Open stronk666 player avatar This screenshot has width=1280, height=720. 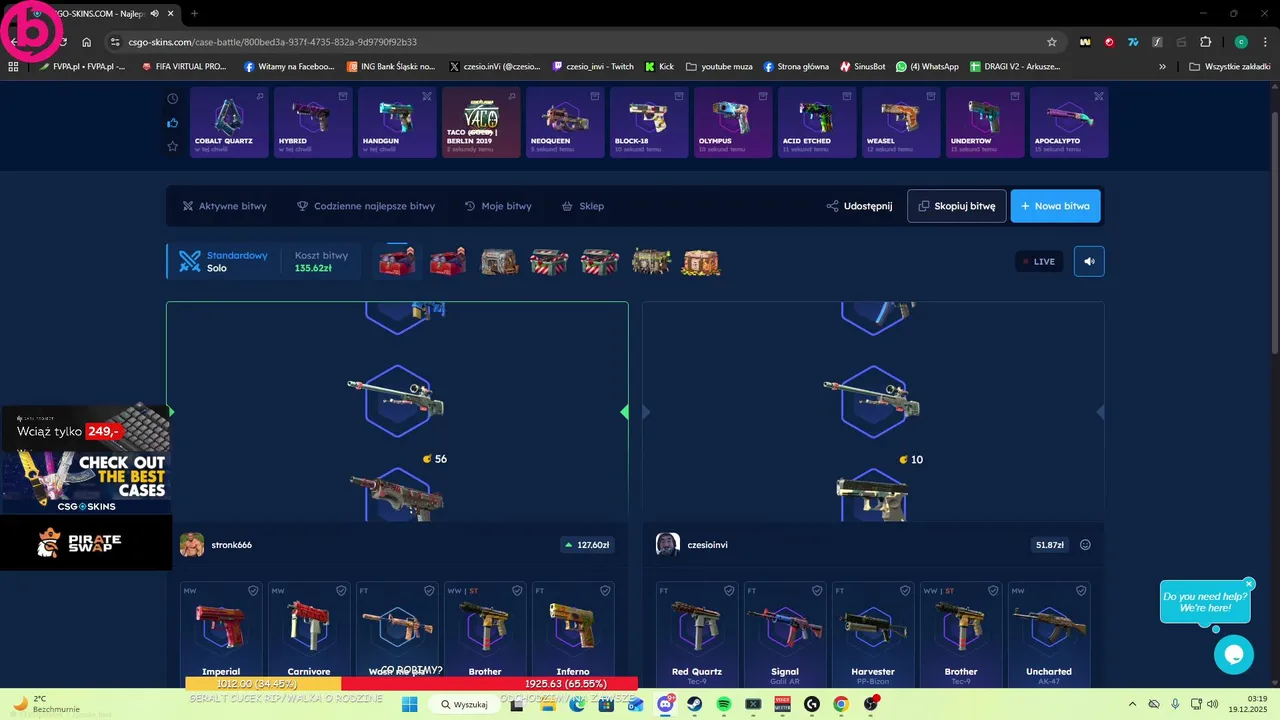tap(192, 545)
